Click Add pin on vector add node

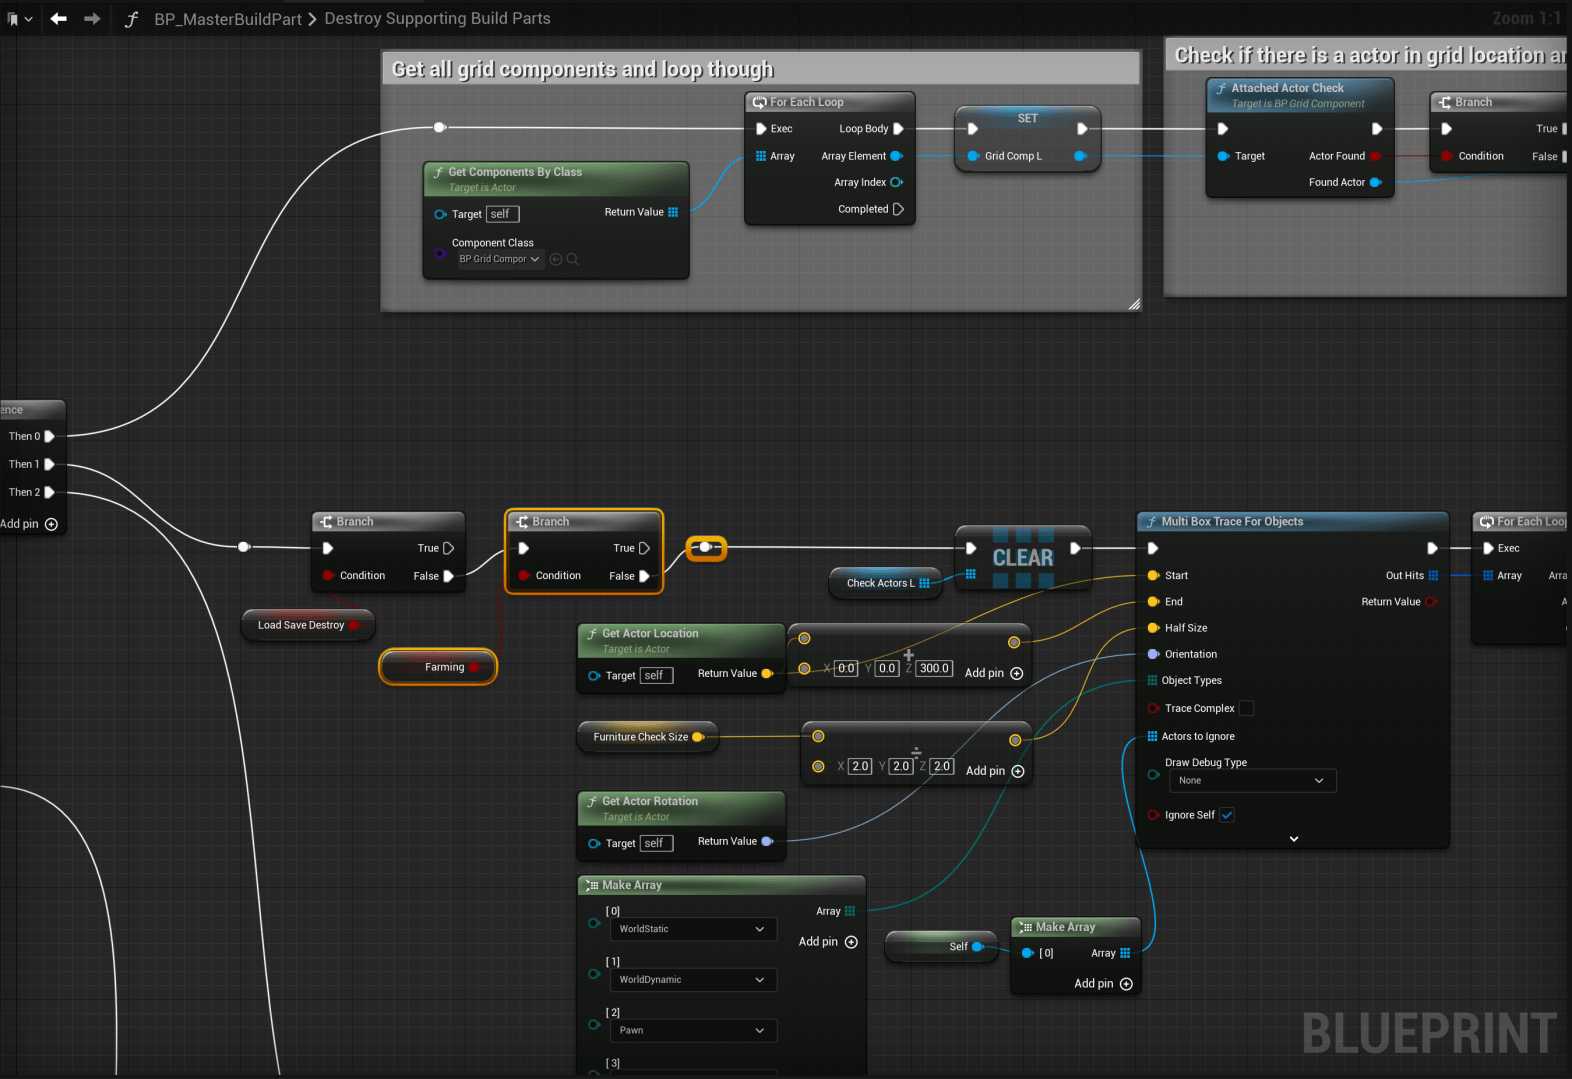(x=993, y=674)
